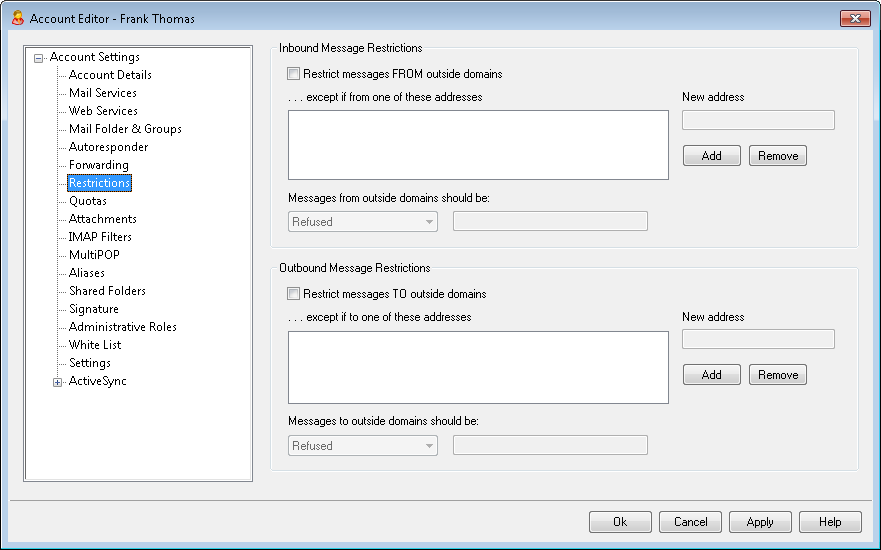Open the outbound Refused action dropdown

point(362,446)
